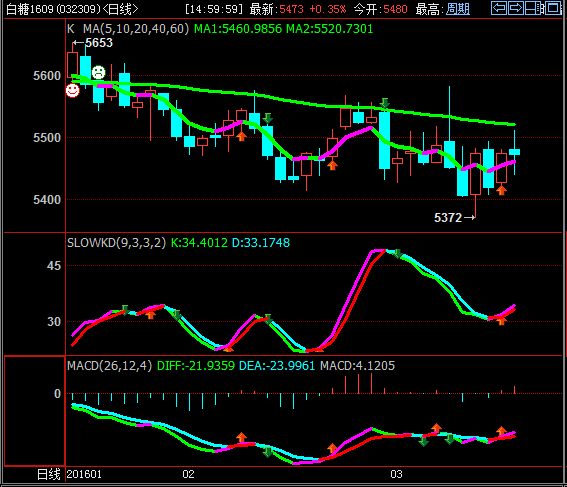The image size is (567, 487).
Task: Click rightmost orange up arrow in MACD panel
Action: pyautogui.click(x=501, y=431)
